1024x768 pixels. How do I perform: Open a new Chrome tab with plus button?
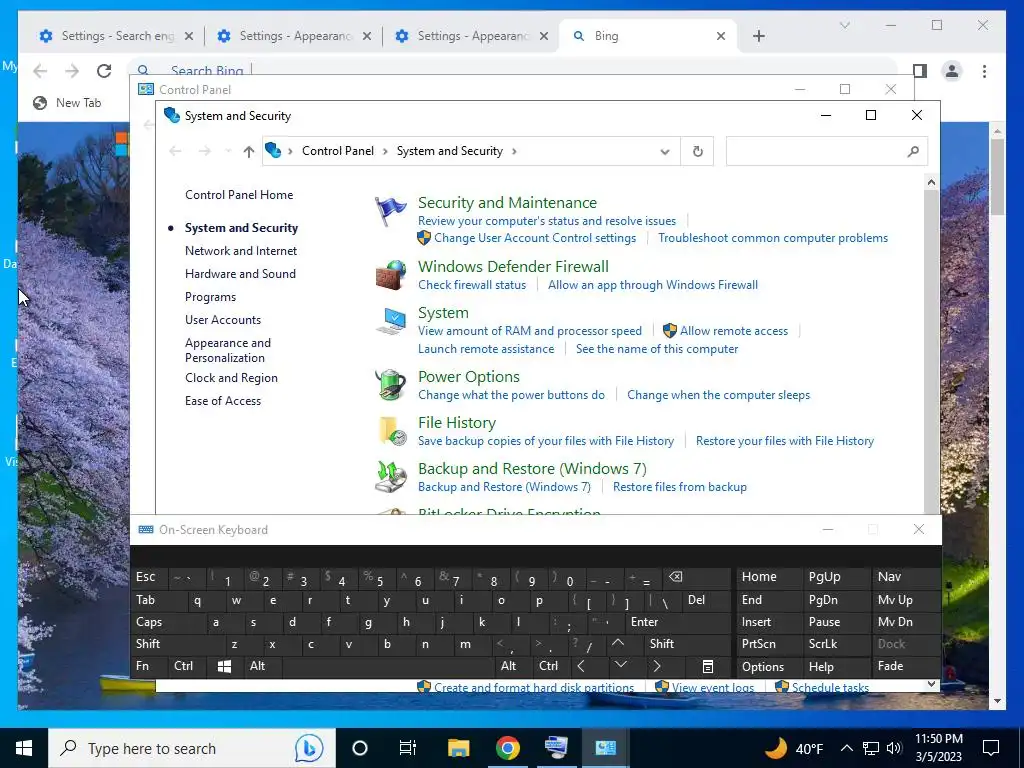point(759,36)
